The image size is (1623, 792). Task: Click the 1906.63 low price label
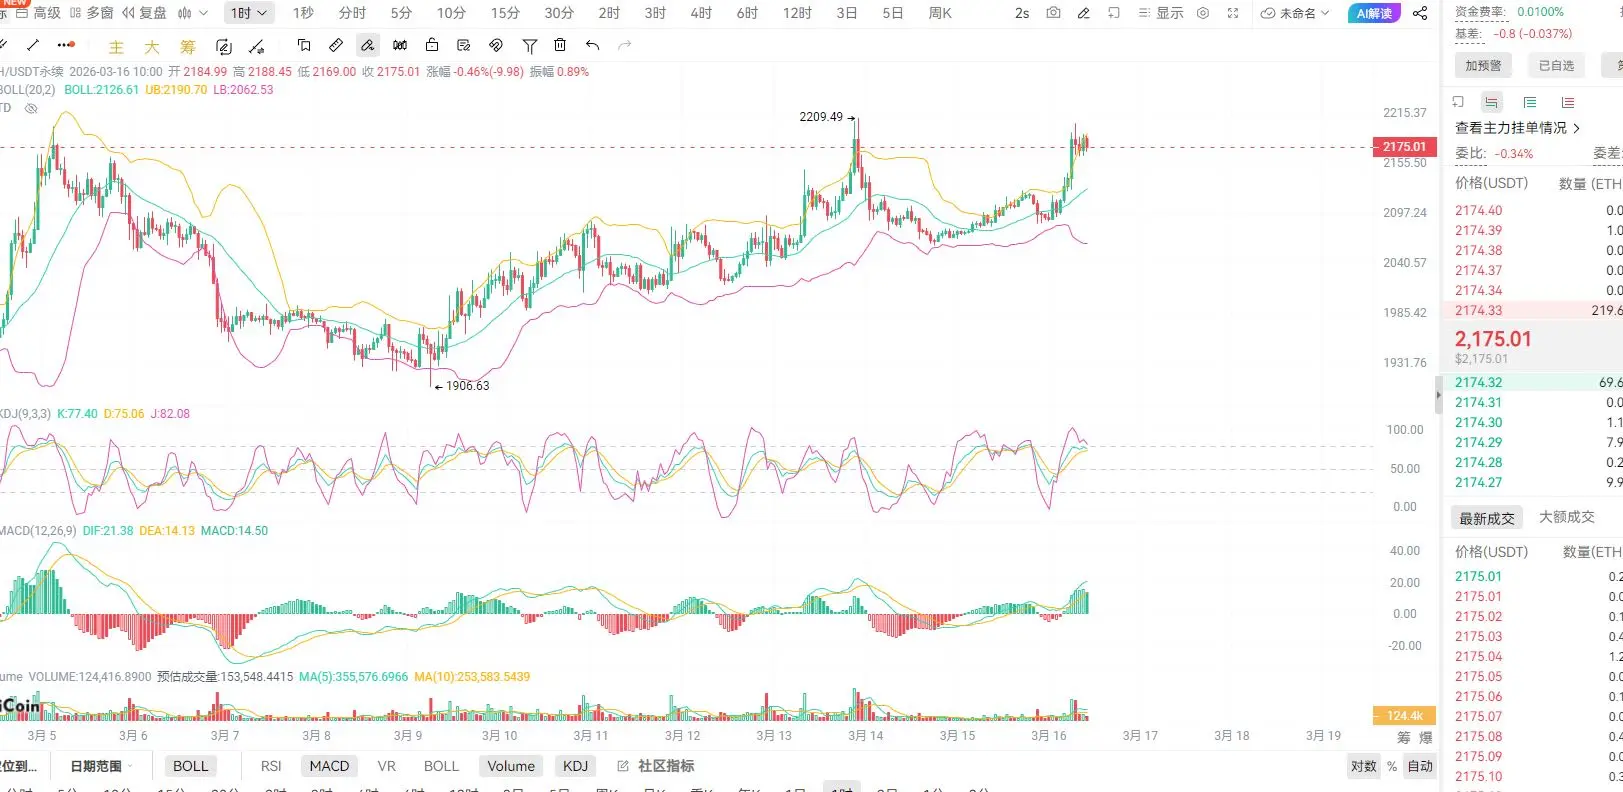coord(467,386)
